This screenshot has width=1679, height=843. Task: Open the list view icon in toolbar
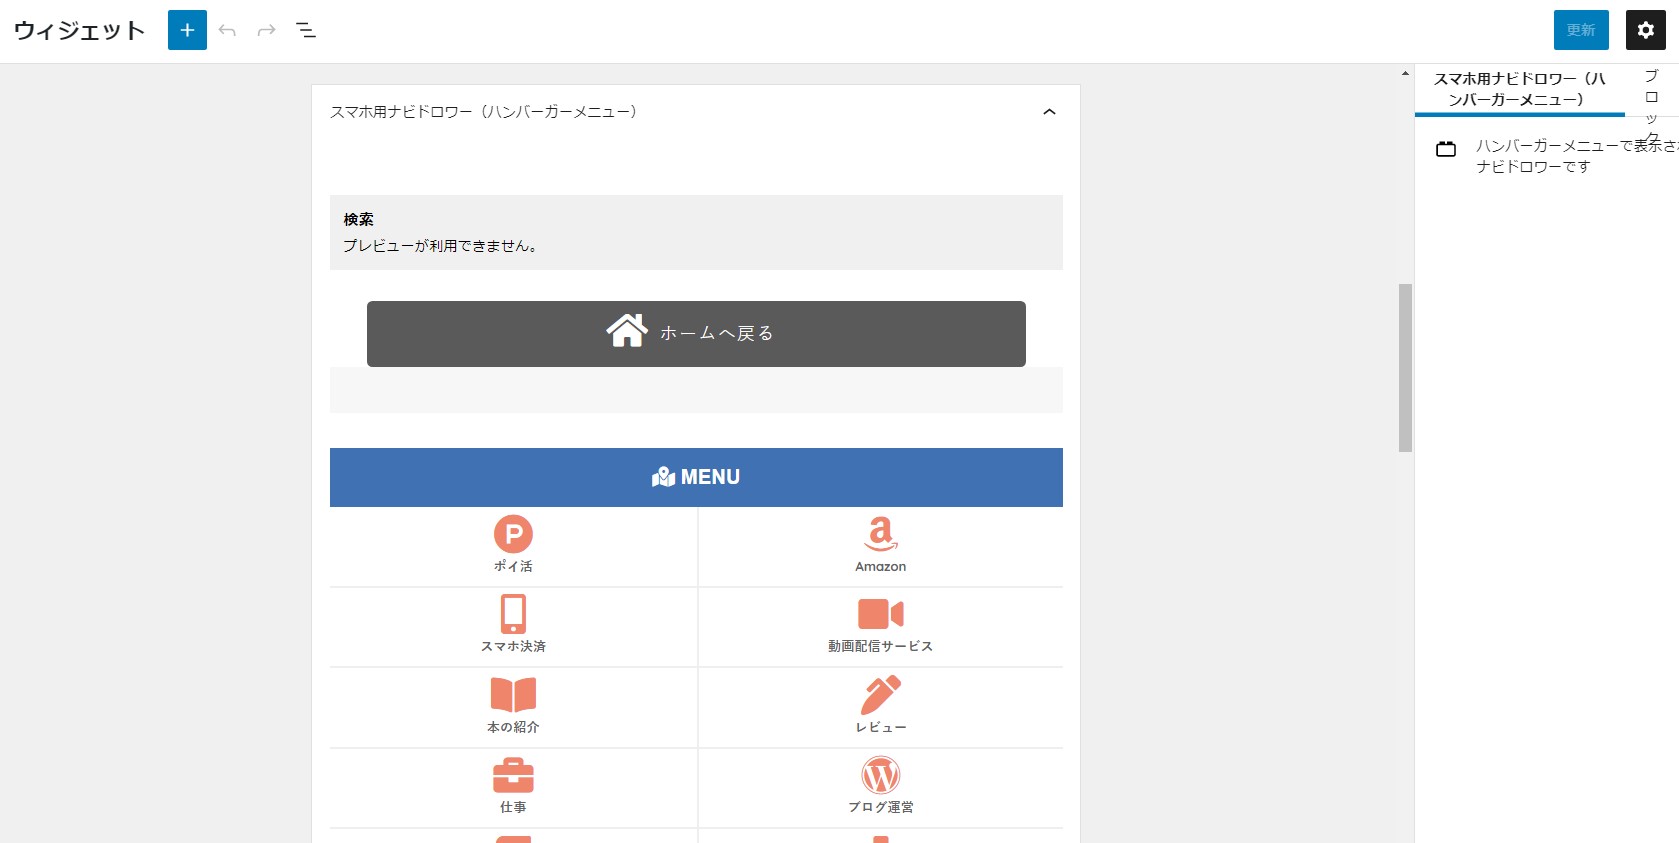306,30
